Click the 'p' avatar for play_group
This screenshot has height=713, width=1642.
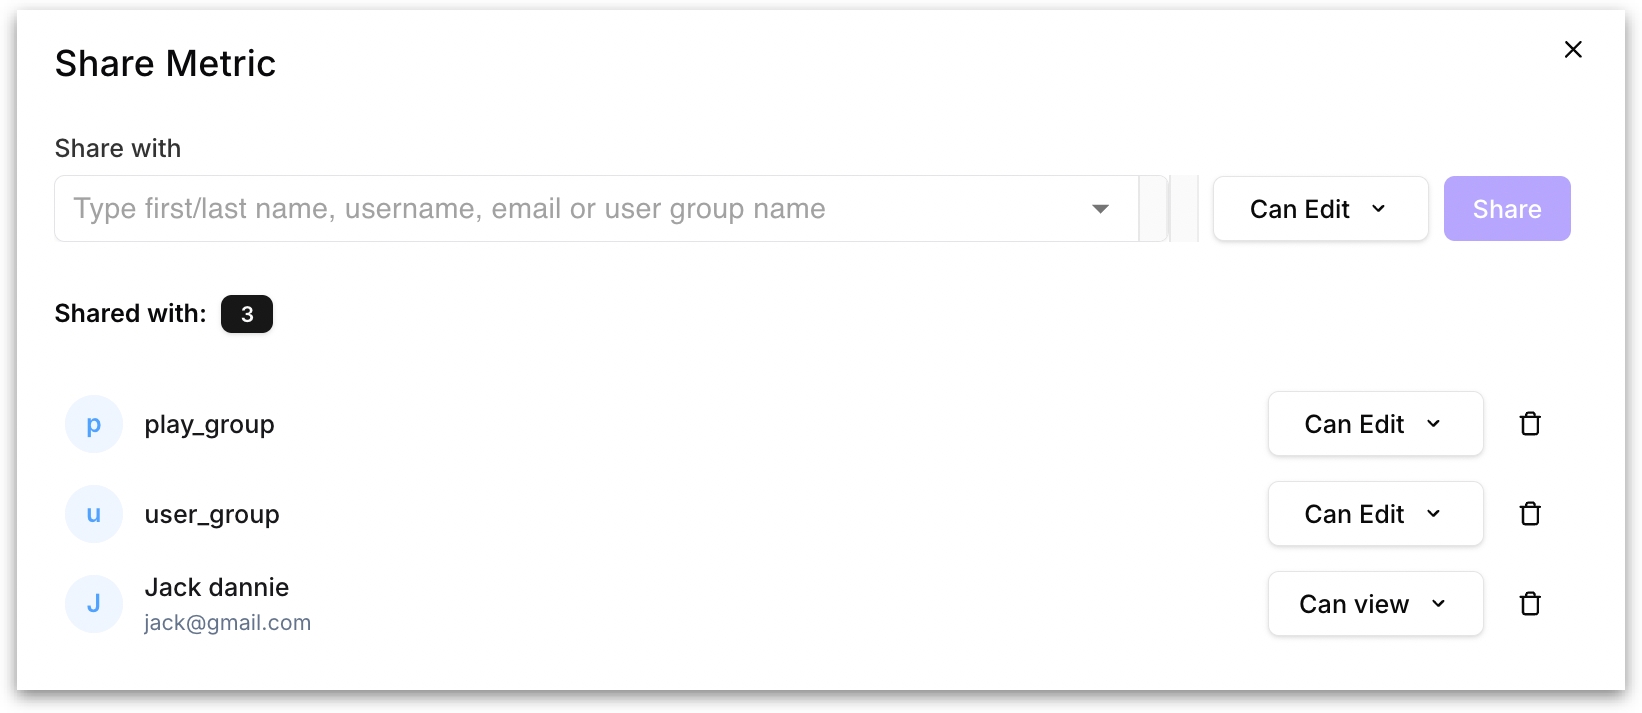tap(94, 424)
